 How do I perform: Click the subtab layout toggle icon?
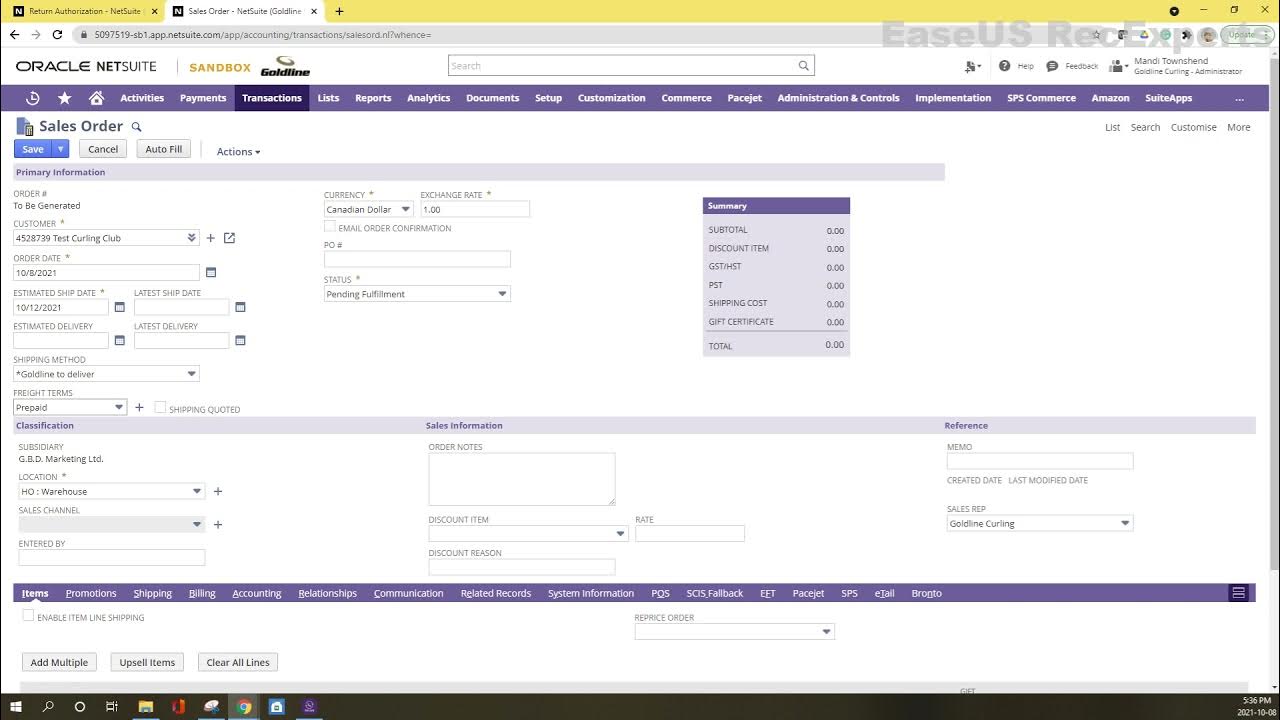click(1238, 593)
